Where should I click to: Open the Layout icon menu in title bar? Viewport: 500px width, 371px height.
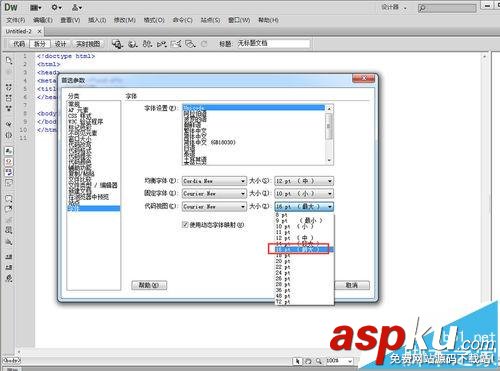pyautogui.click(x=36, y=7)
